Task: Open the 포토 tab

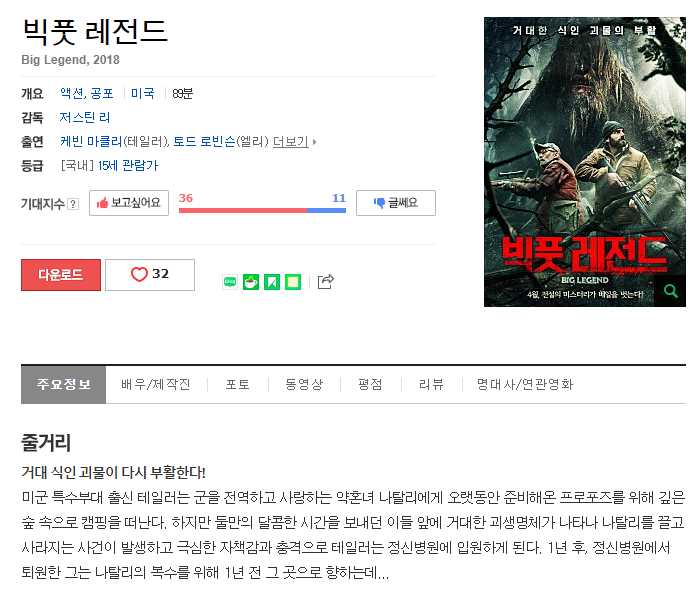Action: (x=238, y=384)
